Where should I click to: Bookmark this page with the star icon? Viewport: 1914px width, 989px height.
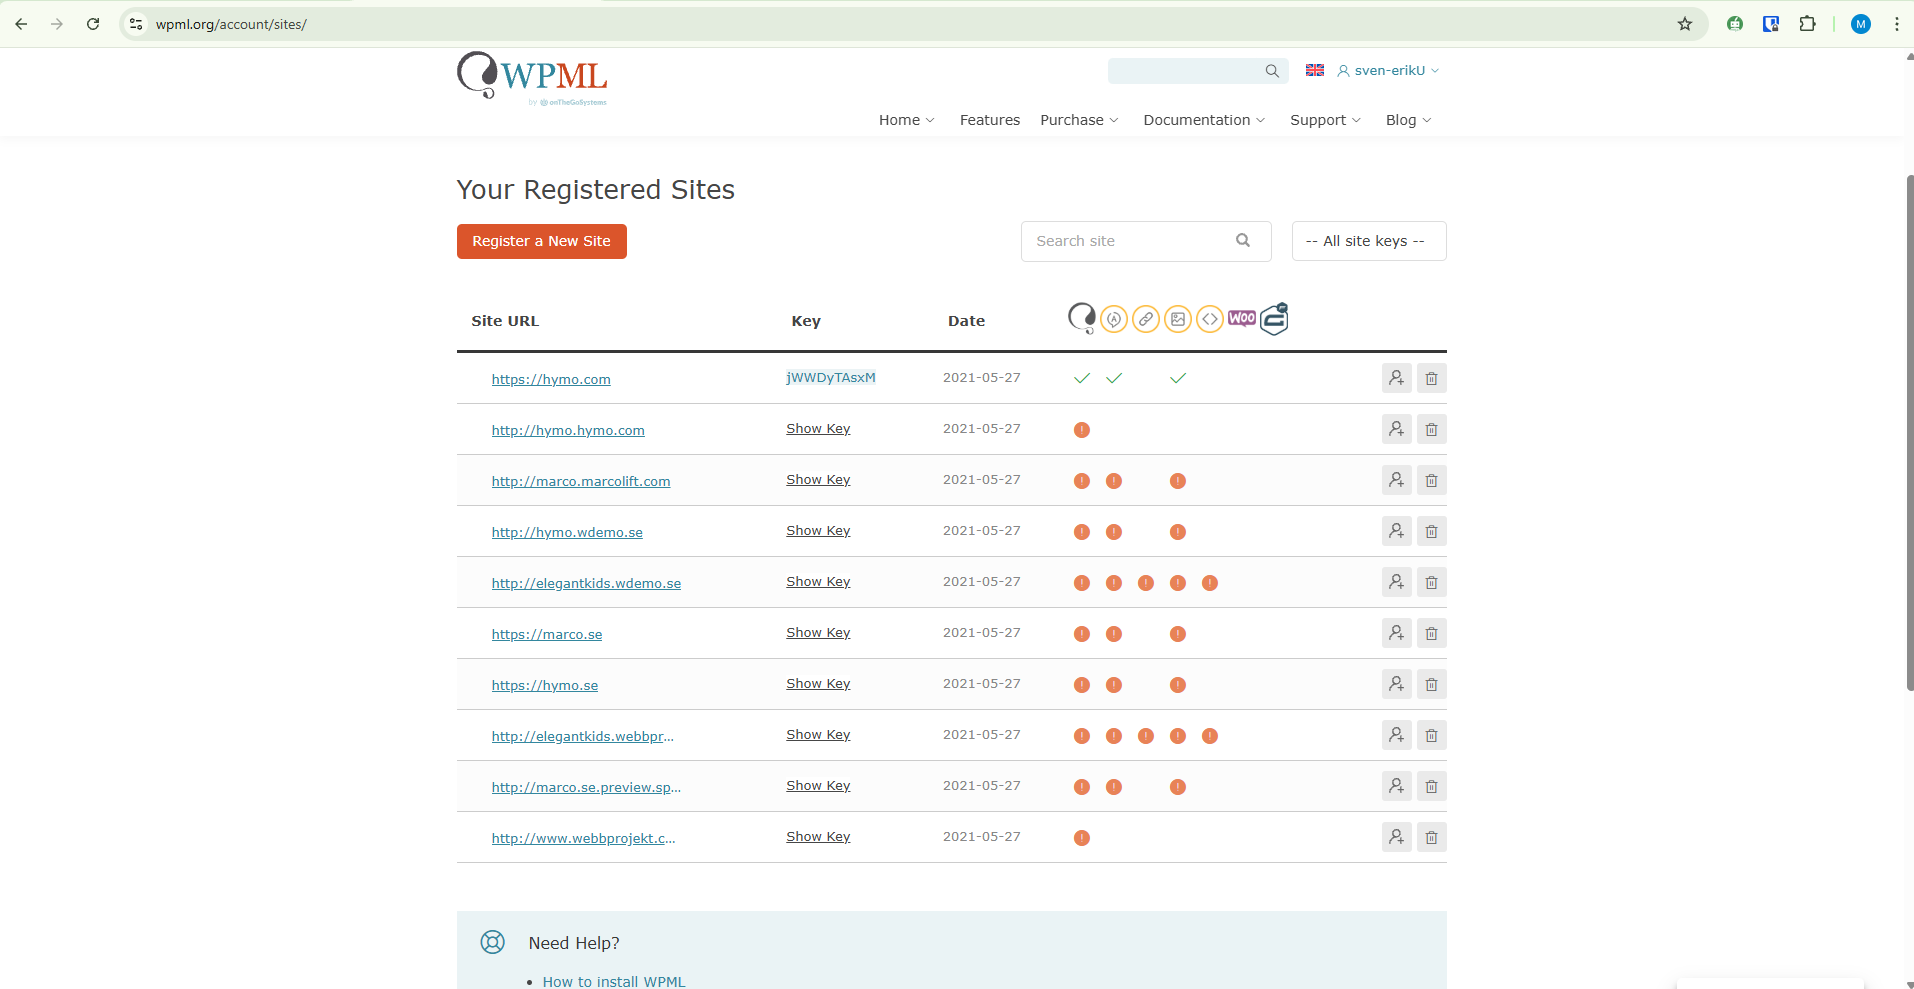pyautogui.click(x=1685, y=24)
